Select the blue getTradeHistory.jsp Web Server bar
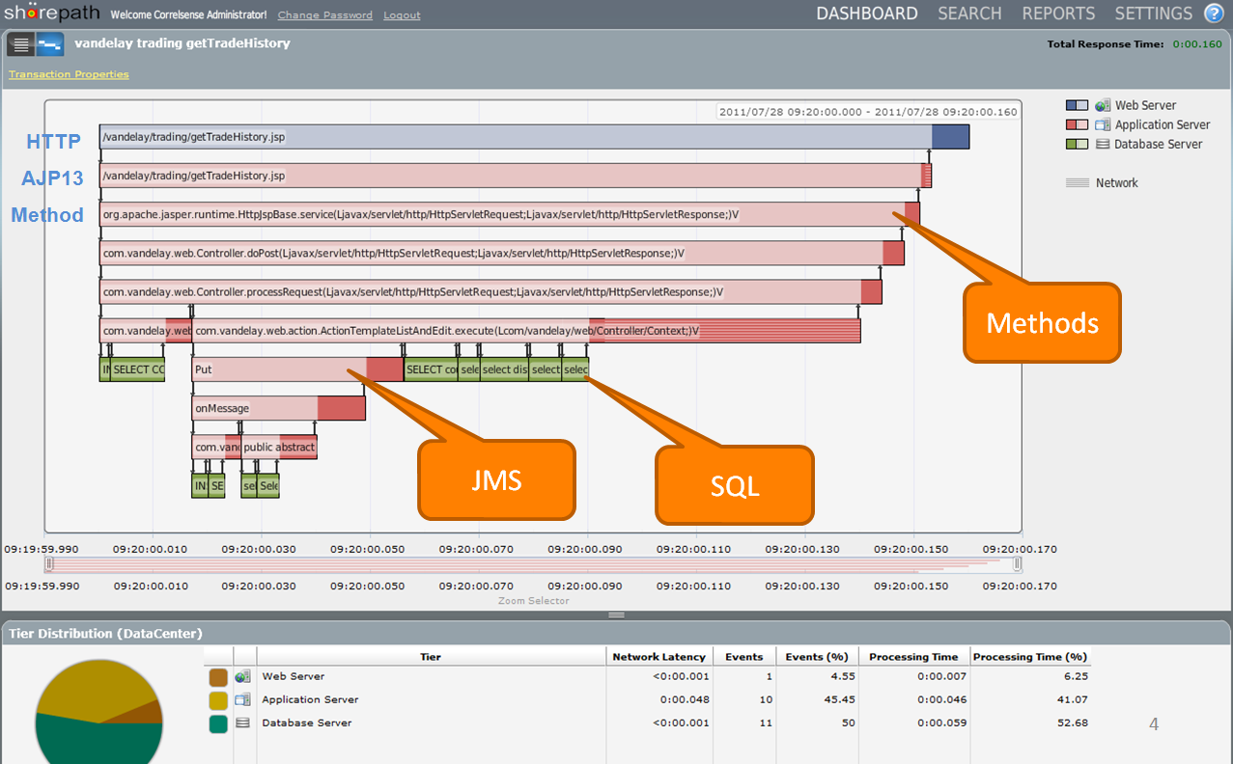1233x764 pixels. point(534,137)
